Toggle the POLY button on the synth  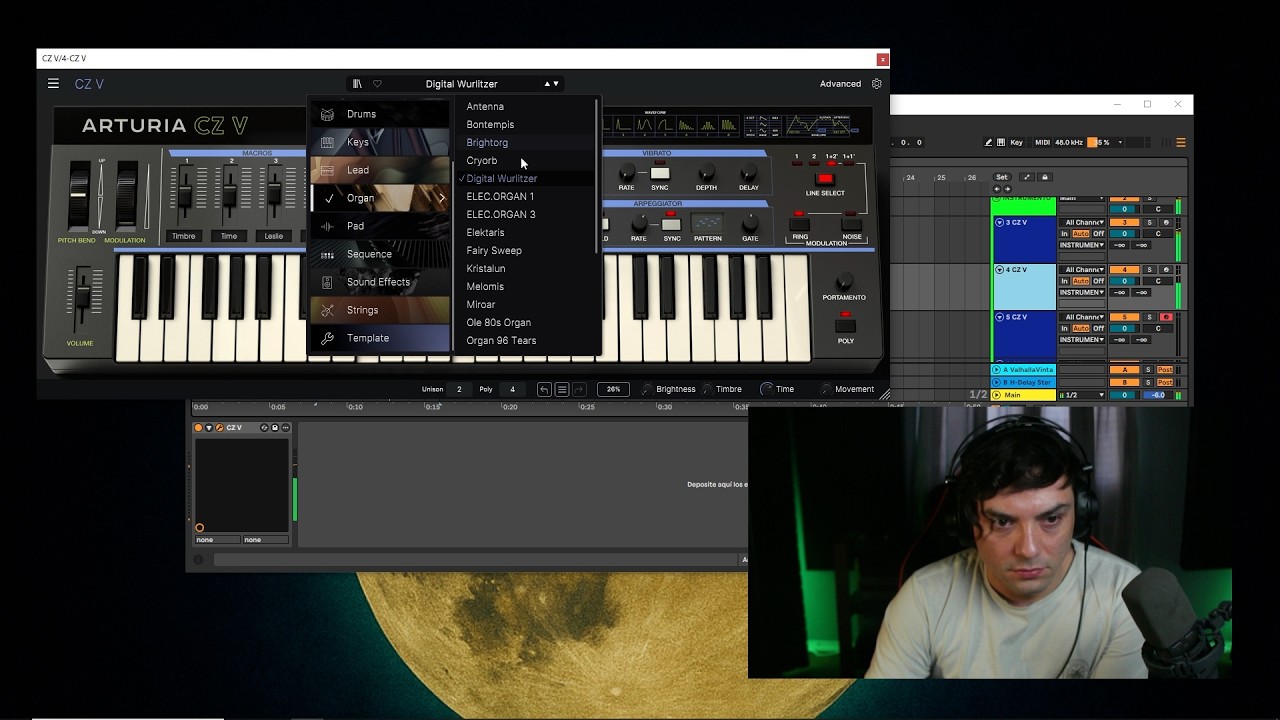point(846,325)
